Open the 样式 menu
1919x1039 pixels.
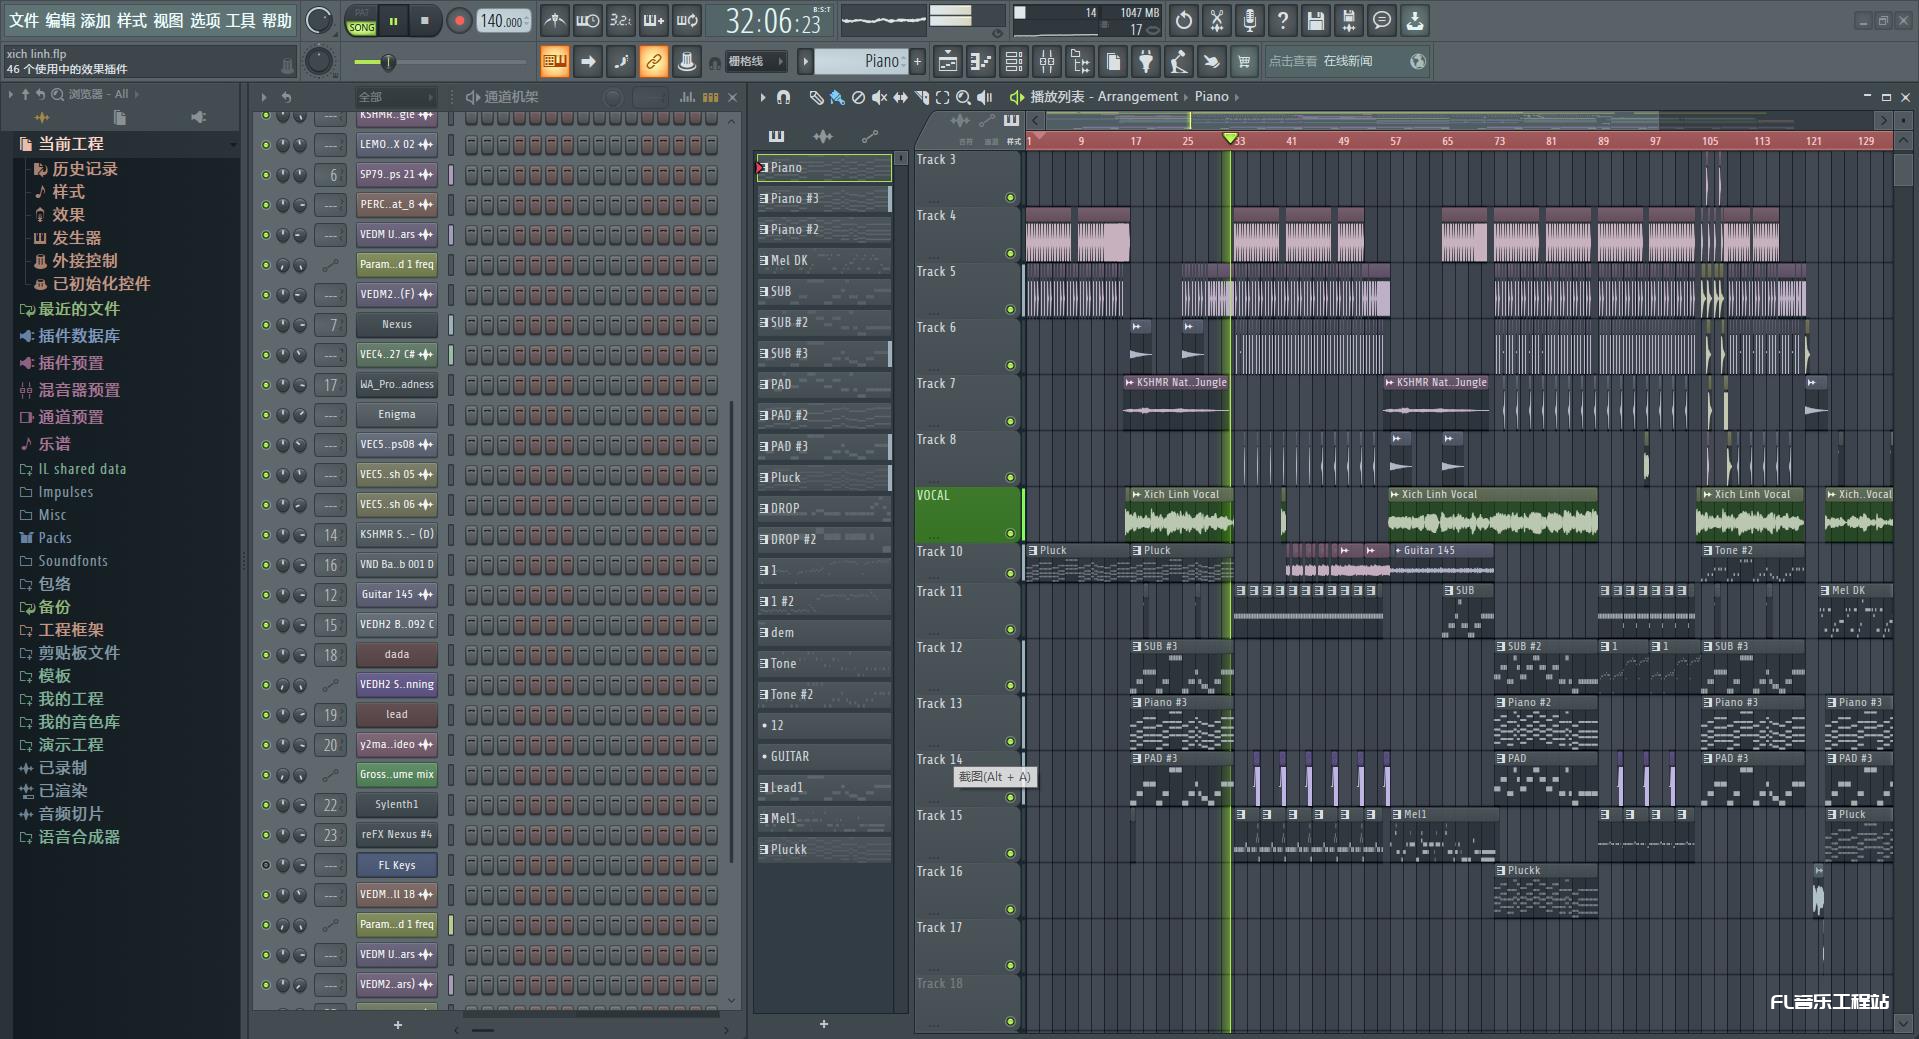tap(132, 20)
